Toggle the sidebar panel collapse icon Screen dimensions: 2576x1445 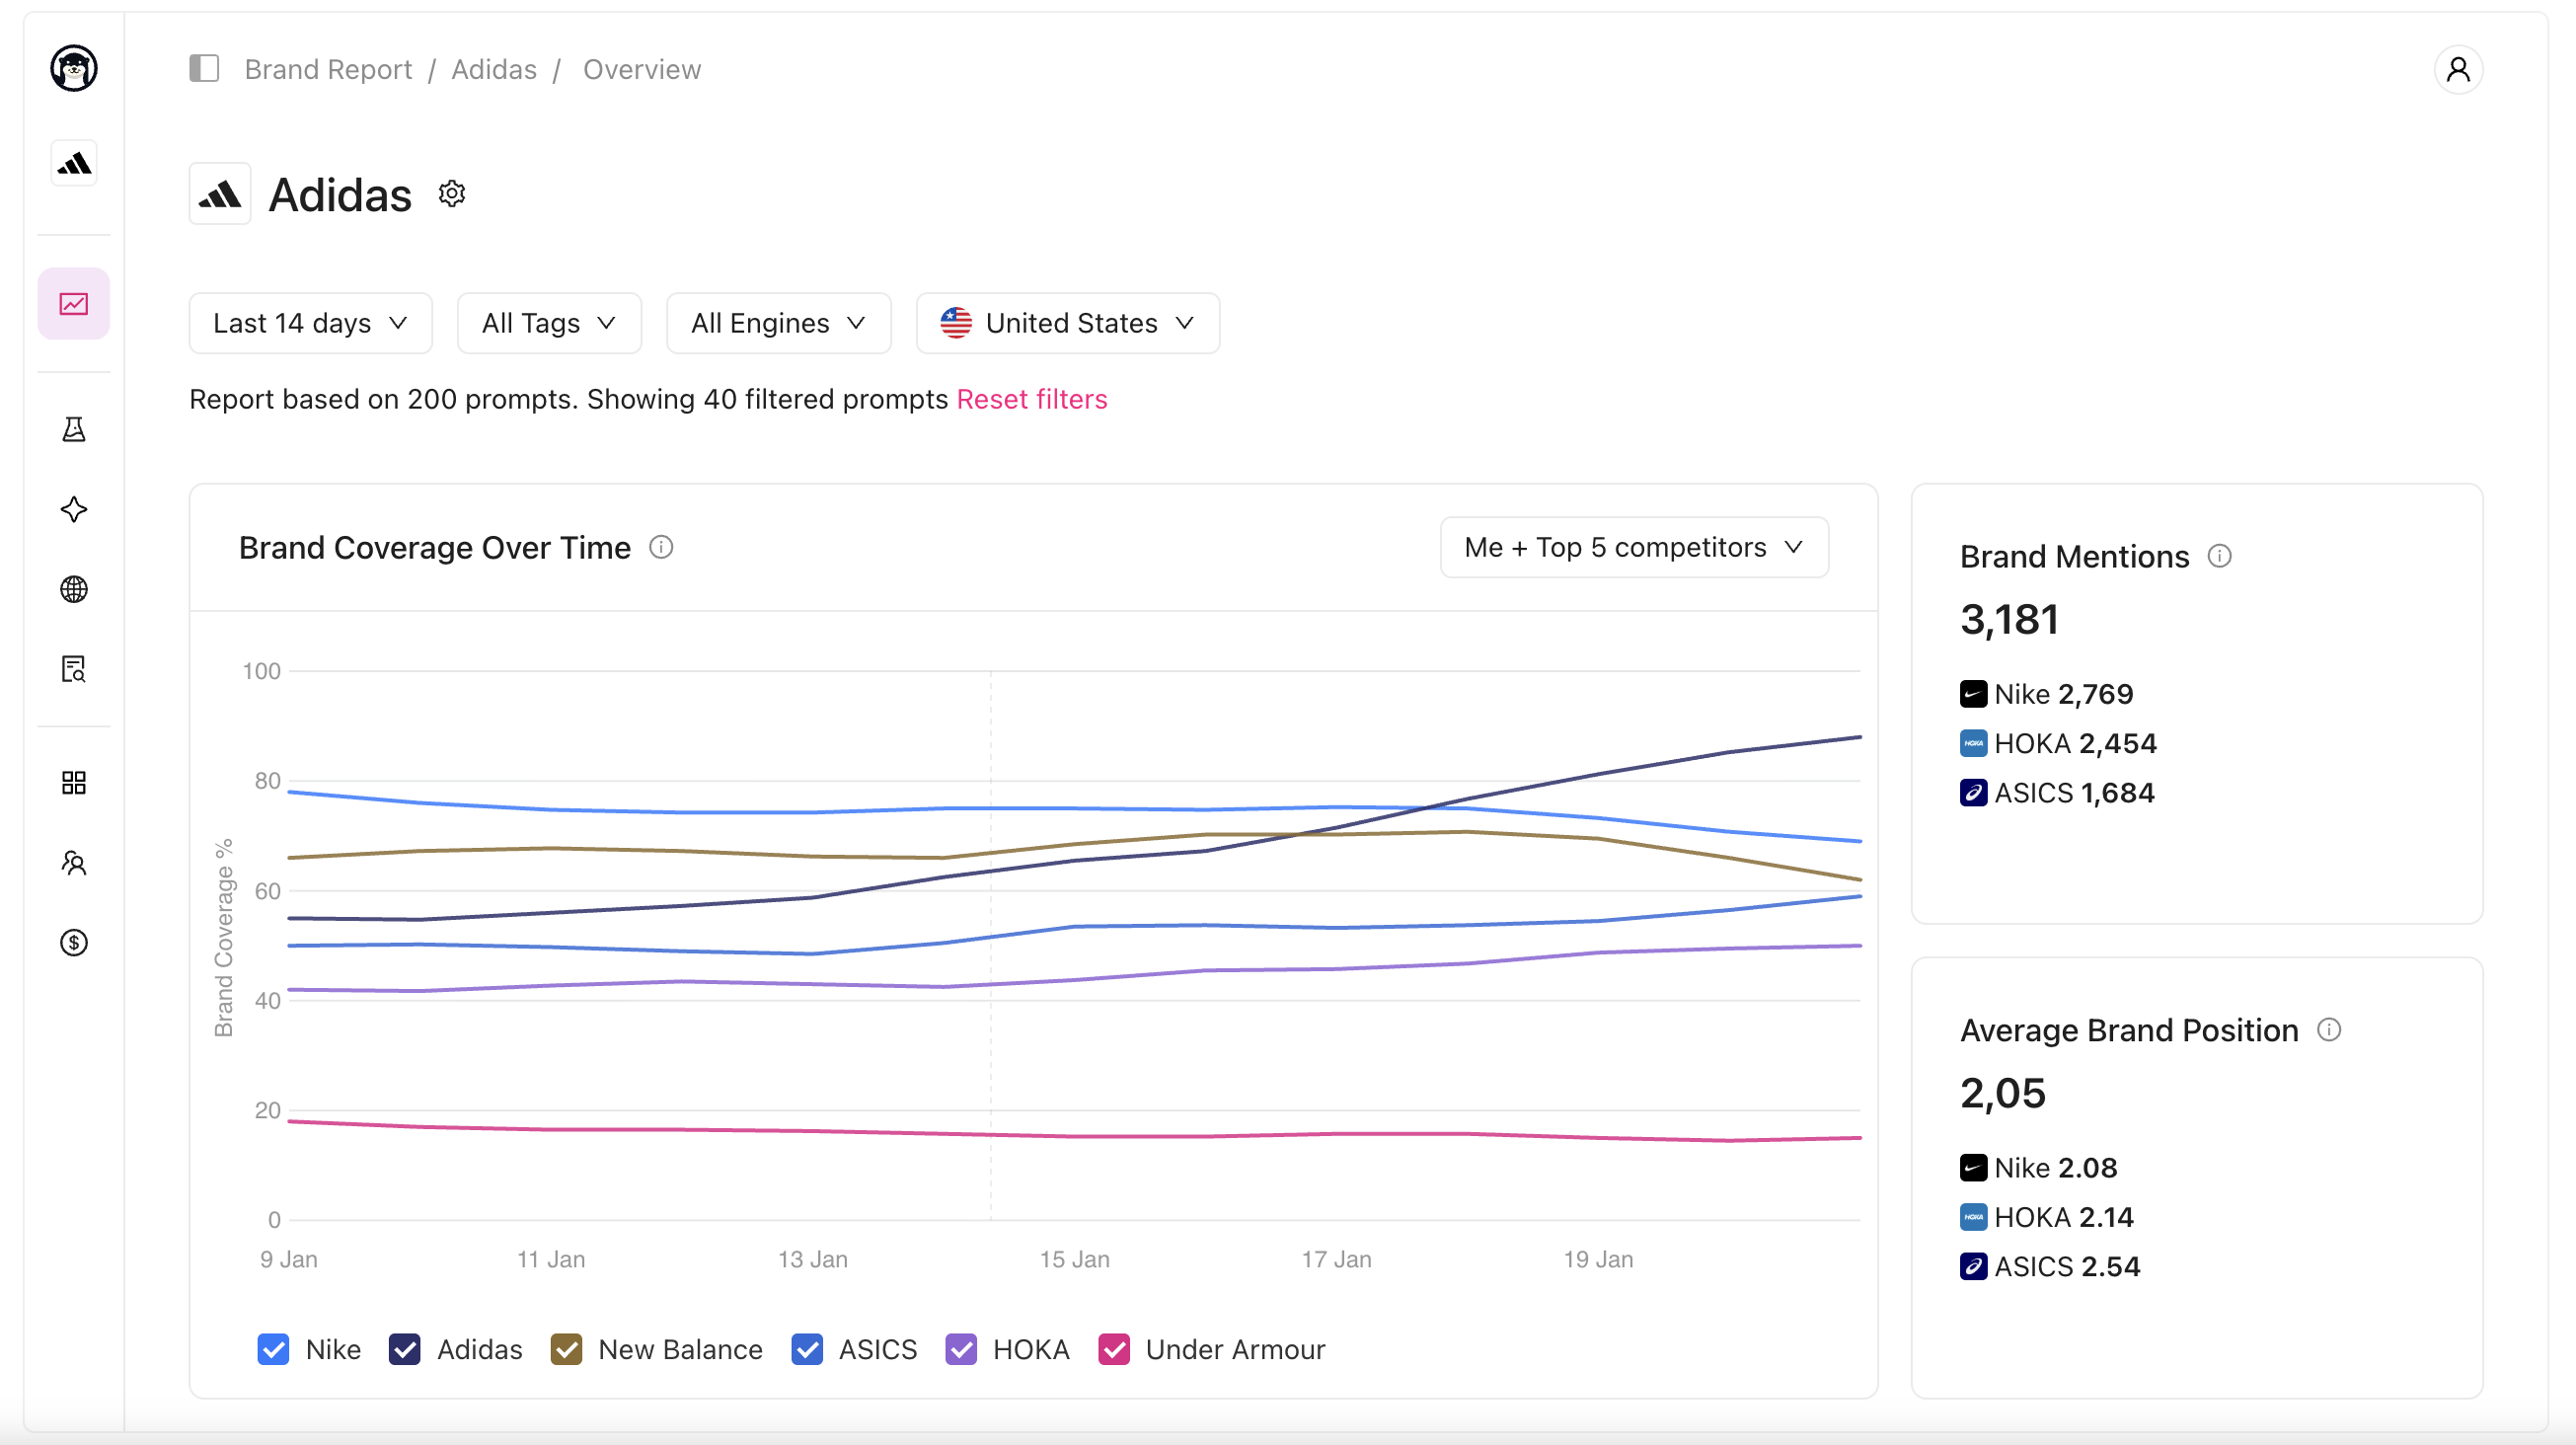point(204,69)
